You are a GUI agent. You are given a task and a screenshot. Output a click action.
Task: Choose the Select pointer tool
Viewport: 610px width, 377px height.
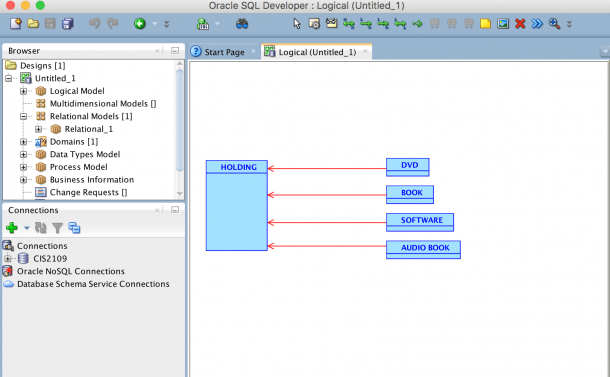(x=297, y=24)
